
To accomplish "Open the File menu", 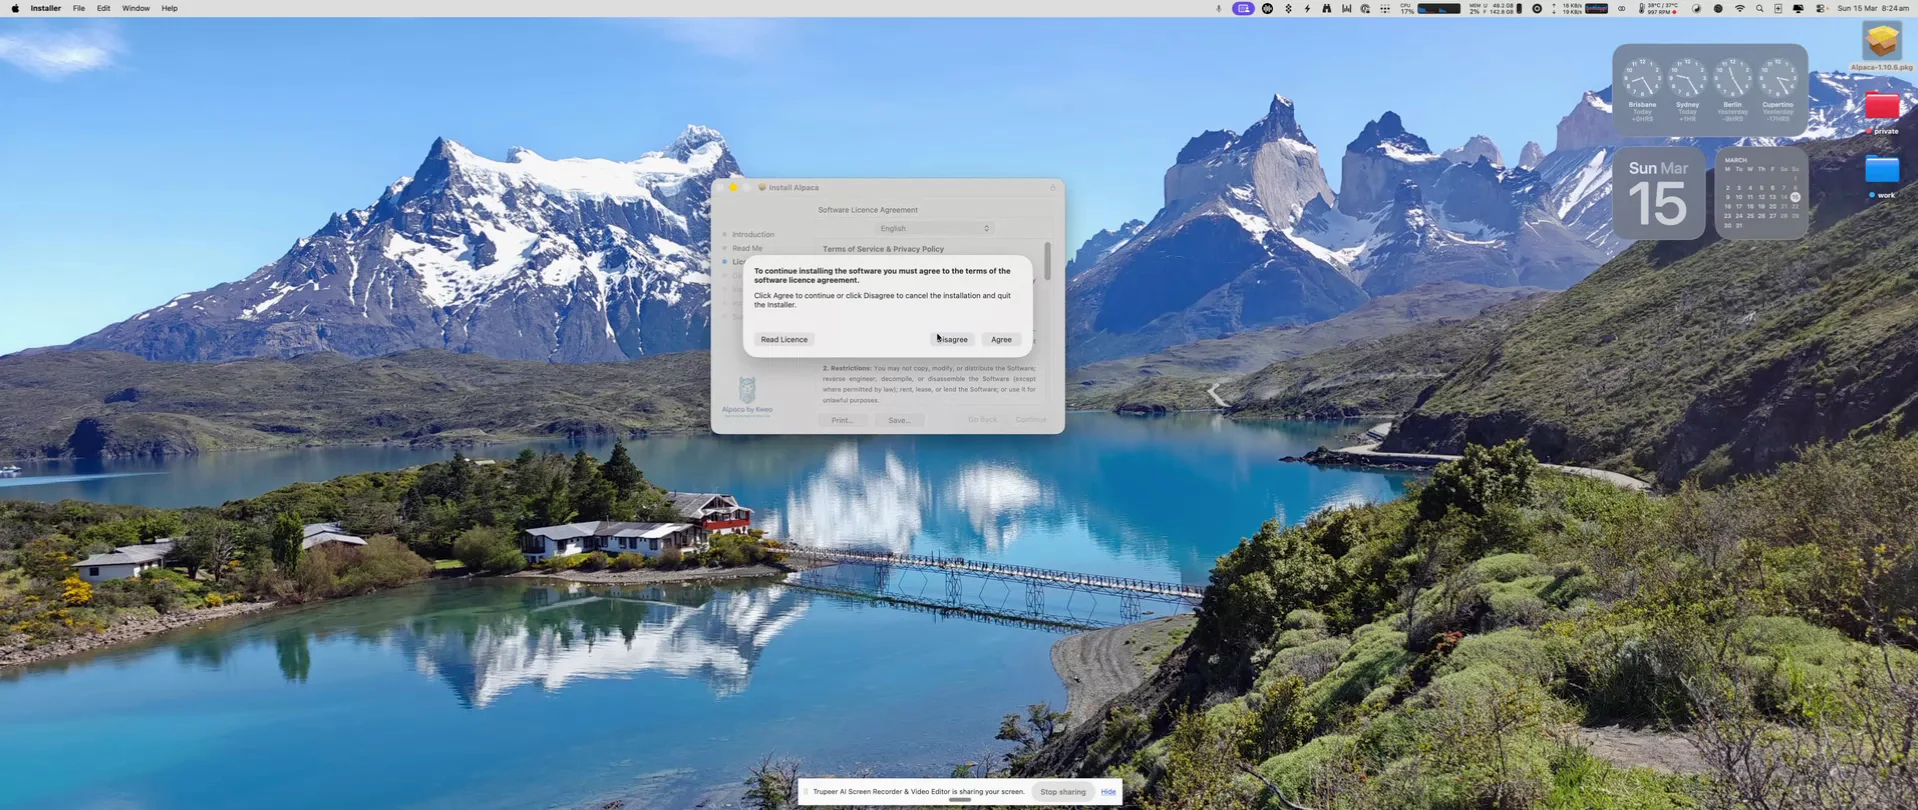I will click(x=78, y=8).
